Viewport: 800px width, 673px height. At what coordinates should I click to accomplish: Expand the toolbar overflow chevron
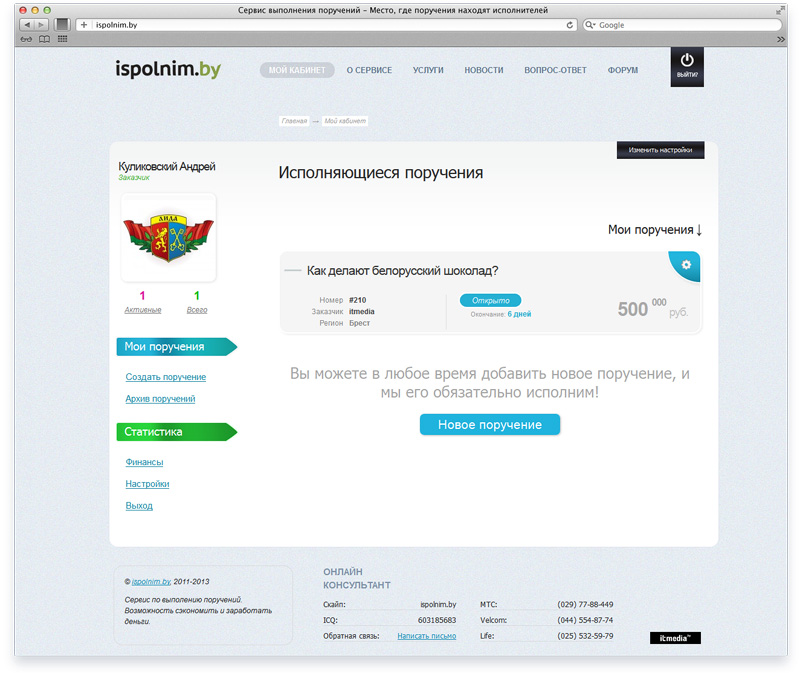(x=781, y=39)
